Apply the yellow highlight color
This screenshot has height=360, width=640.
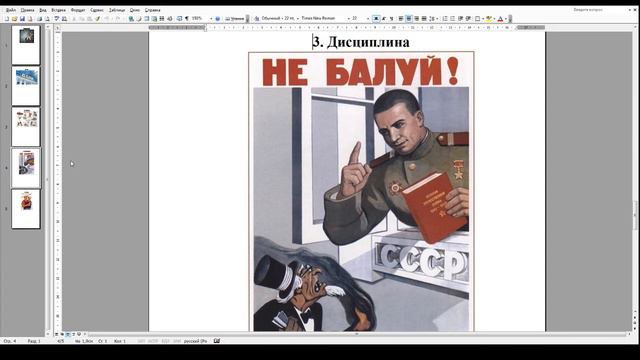[x=489, y=18]
